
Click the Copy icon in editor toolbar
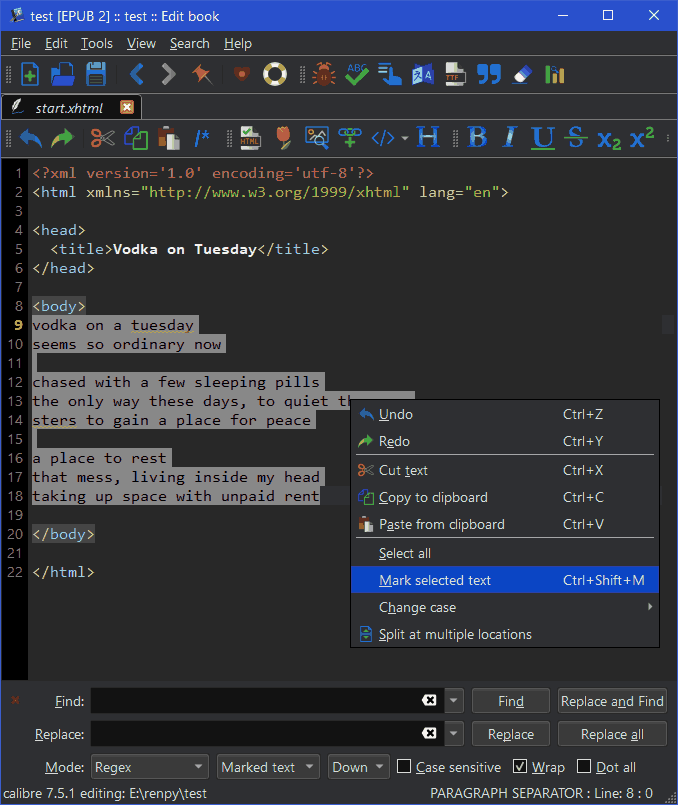coord(136,138)
